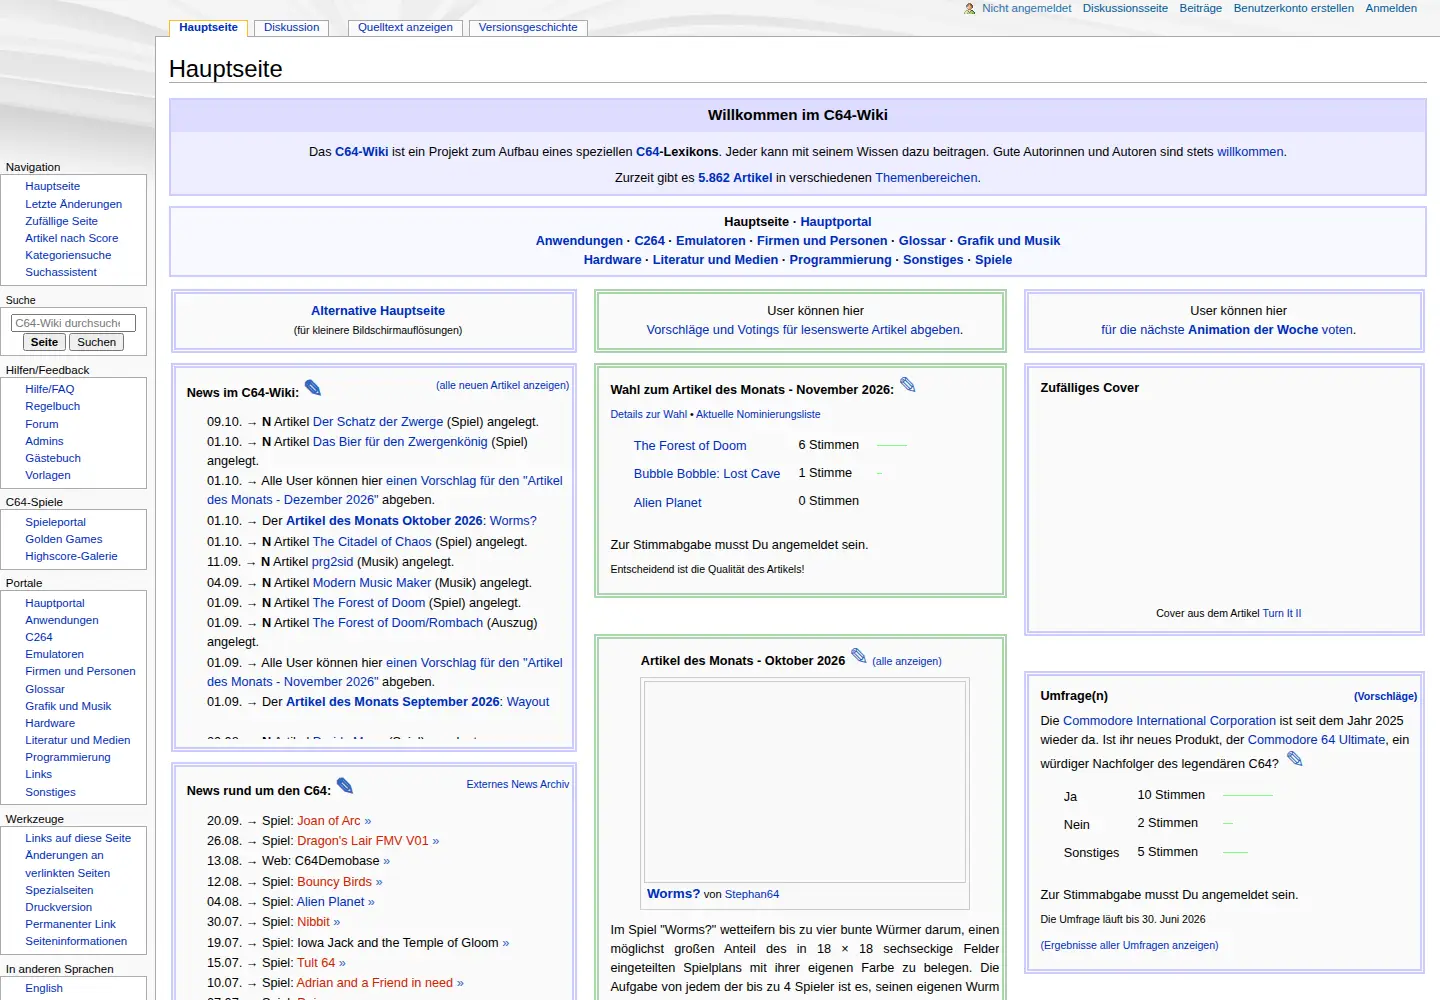Click the Suchen button
The height and width of the screenshot is (1000, 1440).
coord(97,342)
